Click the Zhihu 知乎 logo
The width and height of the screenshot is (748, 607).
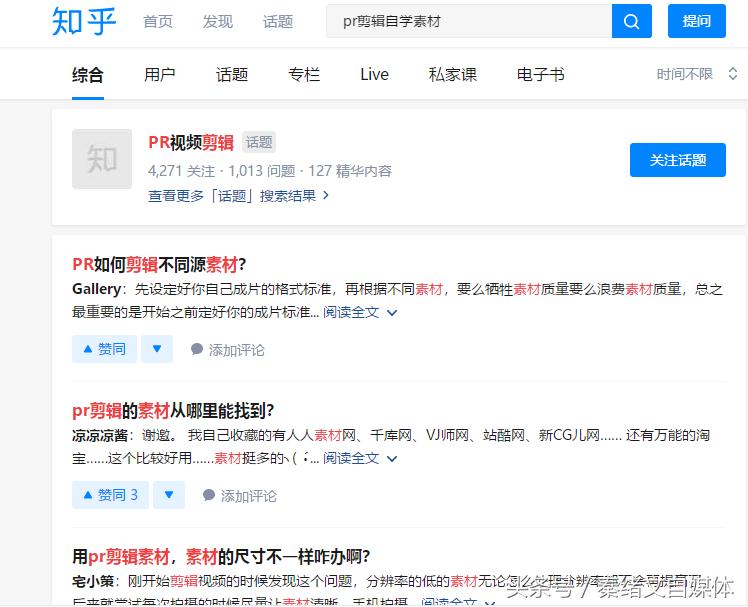84,21
